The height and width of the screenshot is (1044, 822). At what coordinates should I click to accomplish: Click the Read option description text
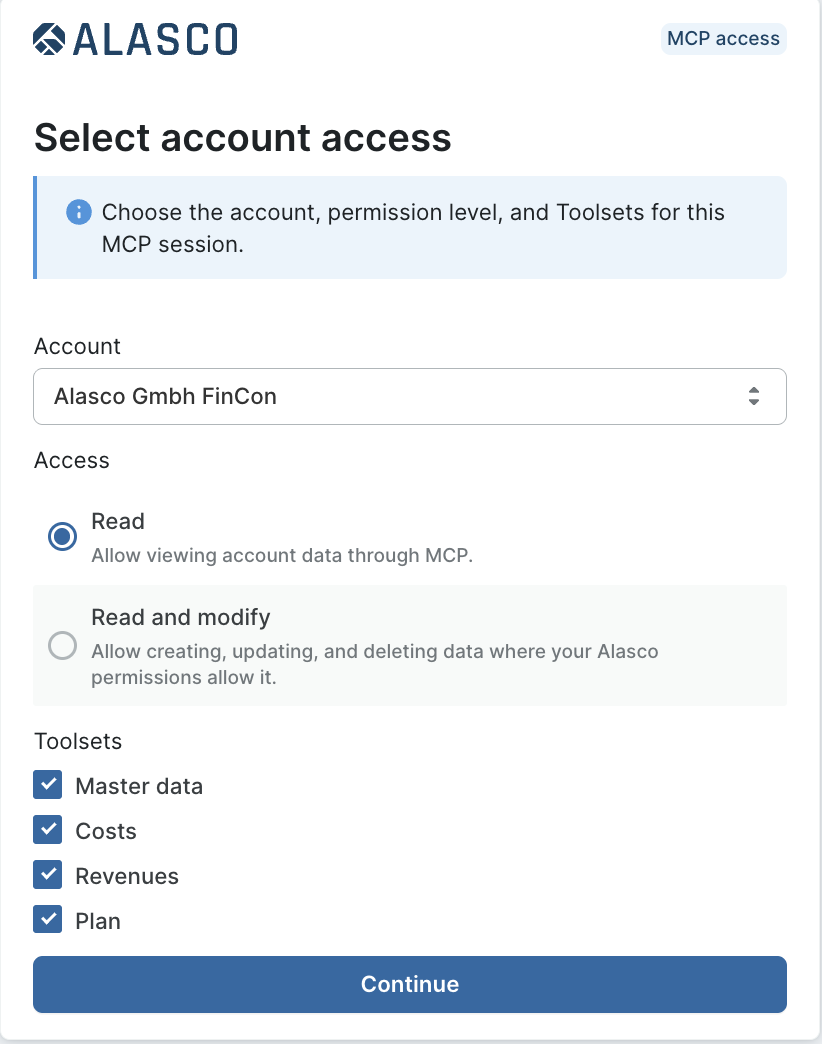pos(282,555)
